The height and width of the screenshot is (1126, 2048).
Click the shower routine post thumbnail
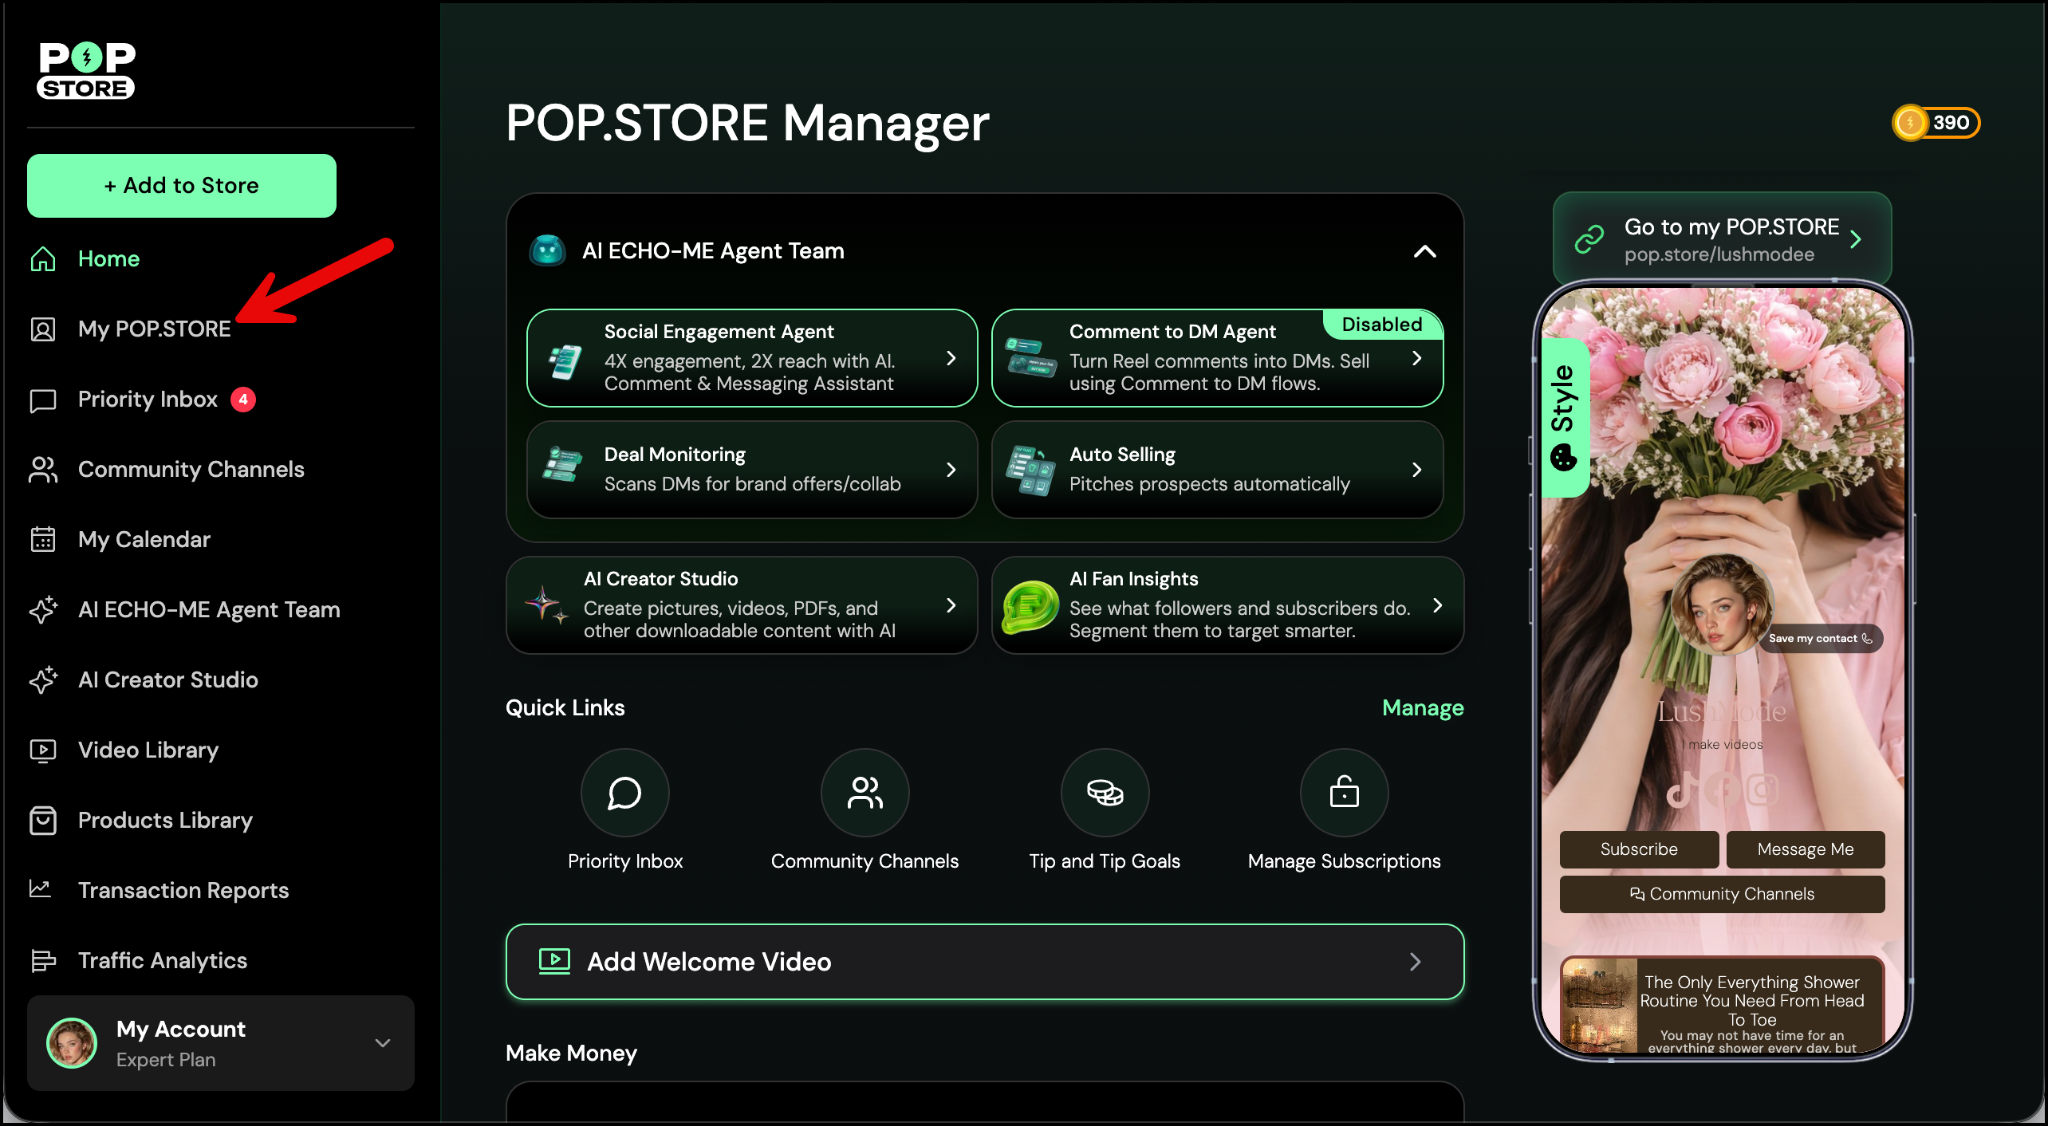coord(1599,1005)
